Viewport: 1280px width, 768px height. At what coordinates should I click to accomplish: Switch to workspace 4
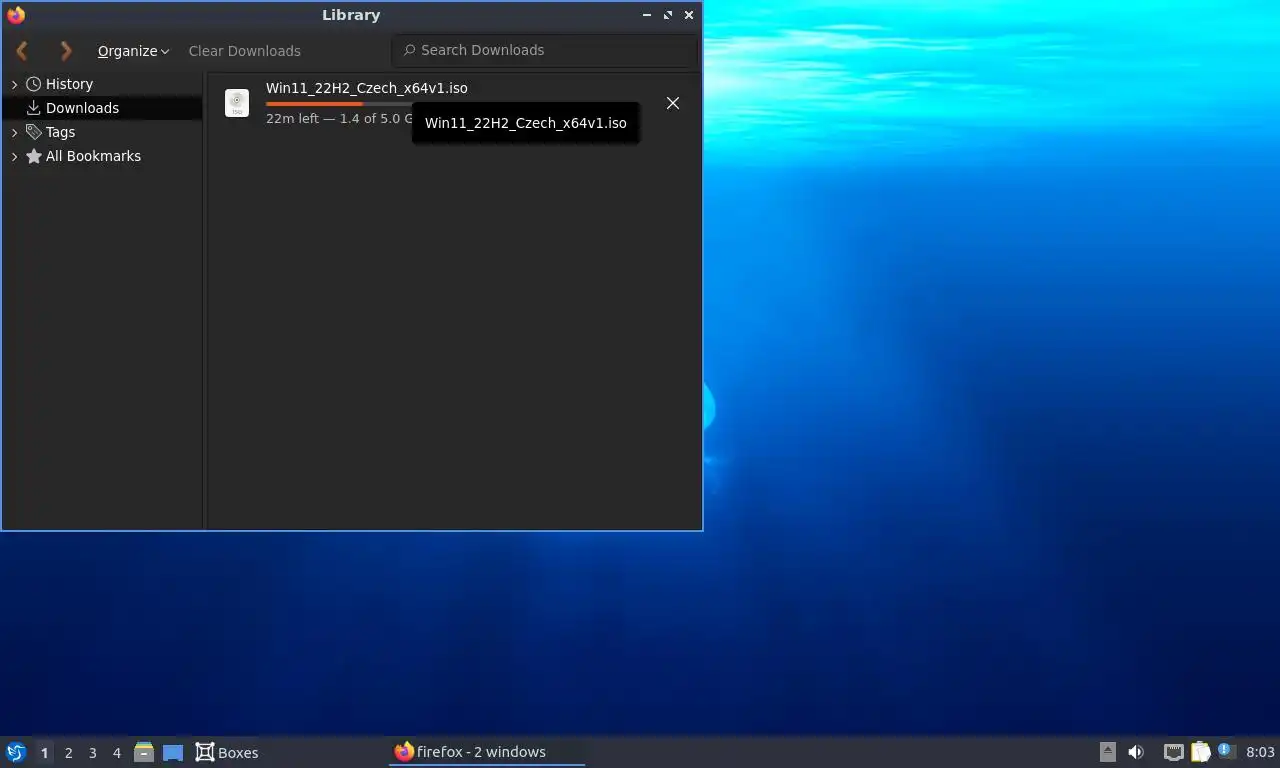pos(116,753)
